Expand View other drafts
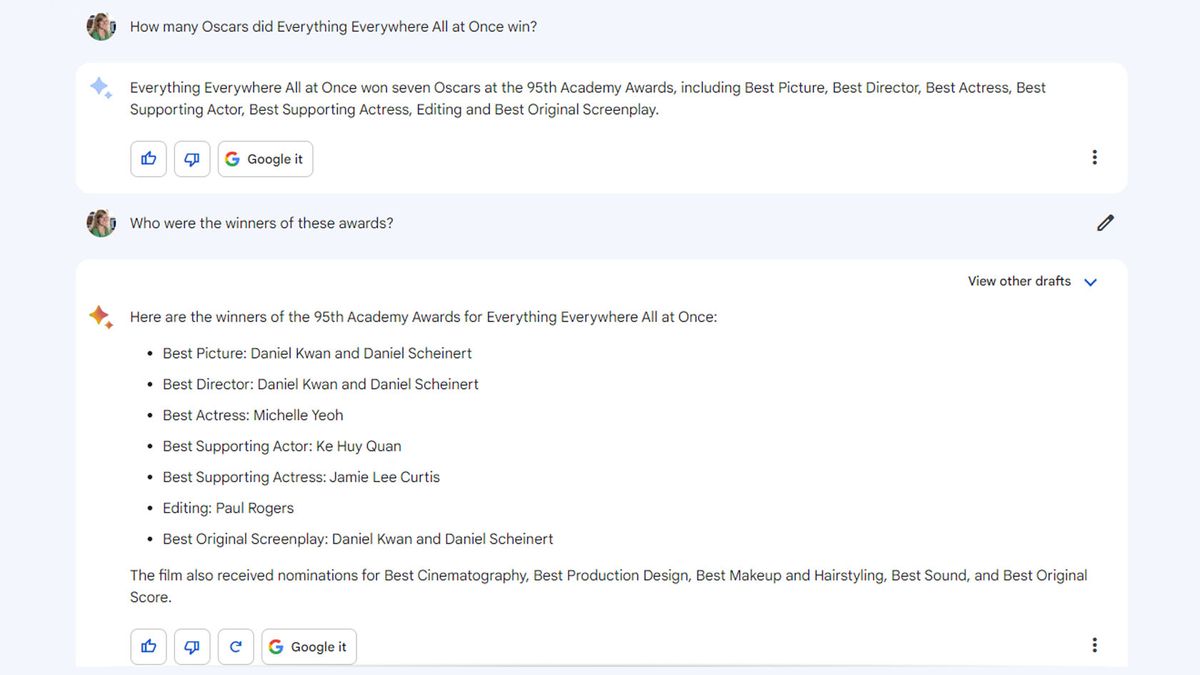This screenshot has height=675, width=1200. point(1032,281)
